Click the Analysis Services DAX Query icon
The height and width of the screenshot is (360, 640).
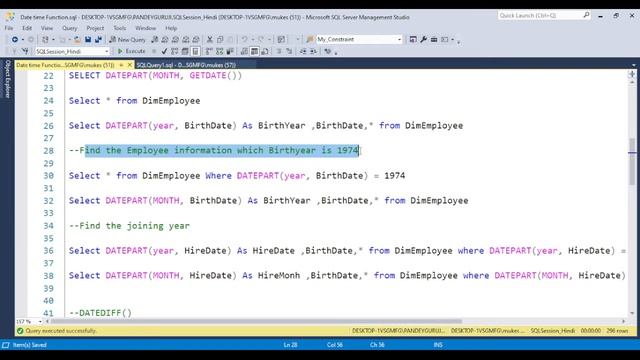(196, 40)
